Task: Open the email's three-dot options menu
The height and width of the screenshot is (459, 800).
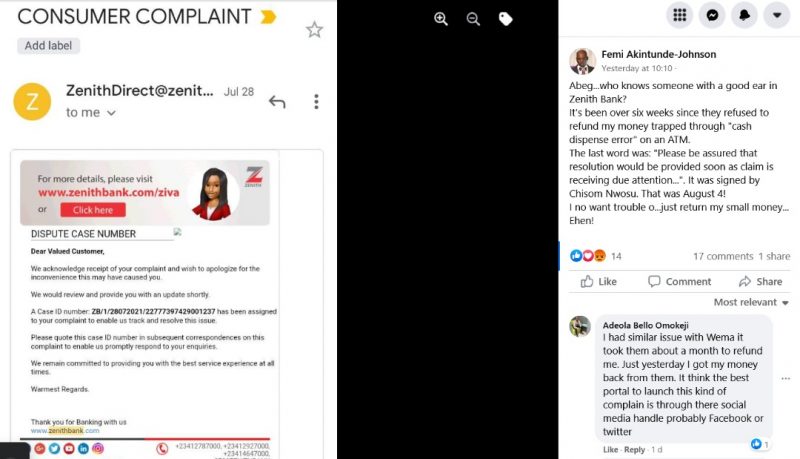Action: coord(316,101)
